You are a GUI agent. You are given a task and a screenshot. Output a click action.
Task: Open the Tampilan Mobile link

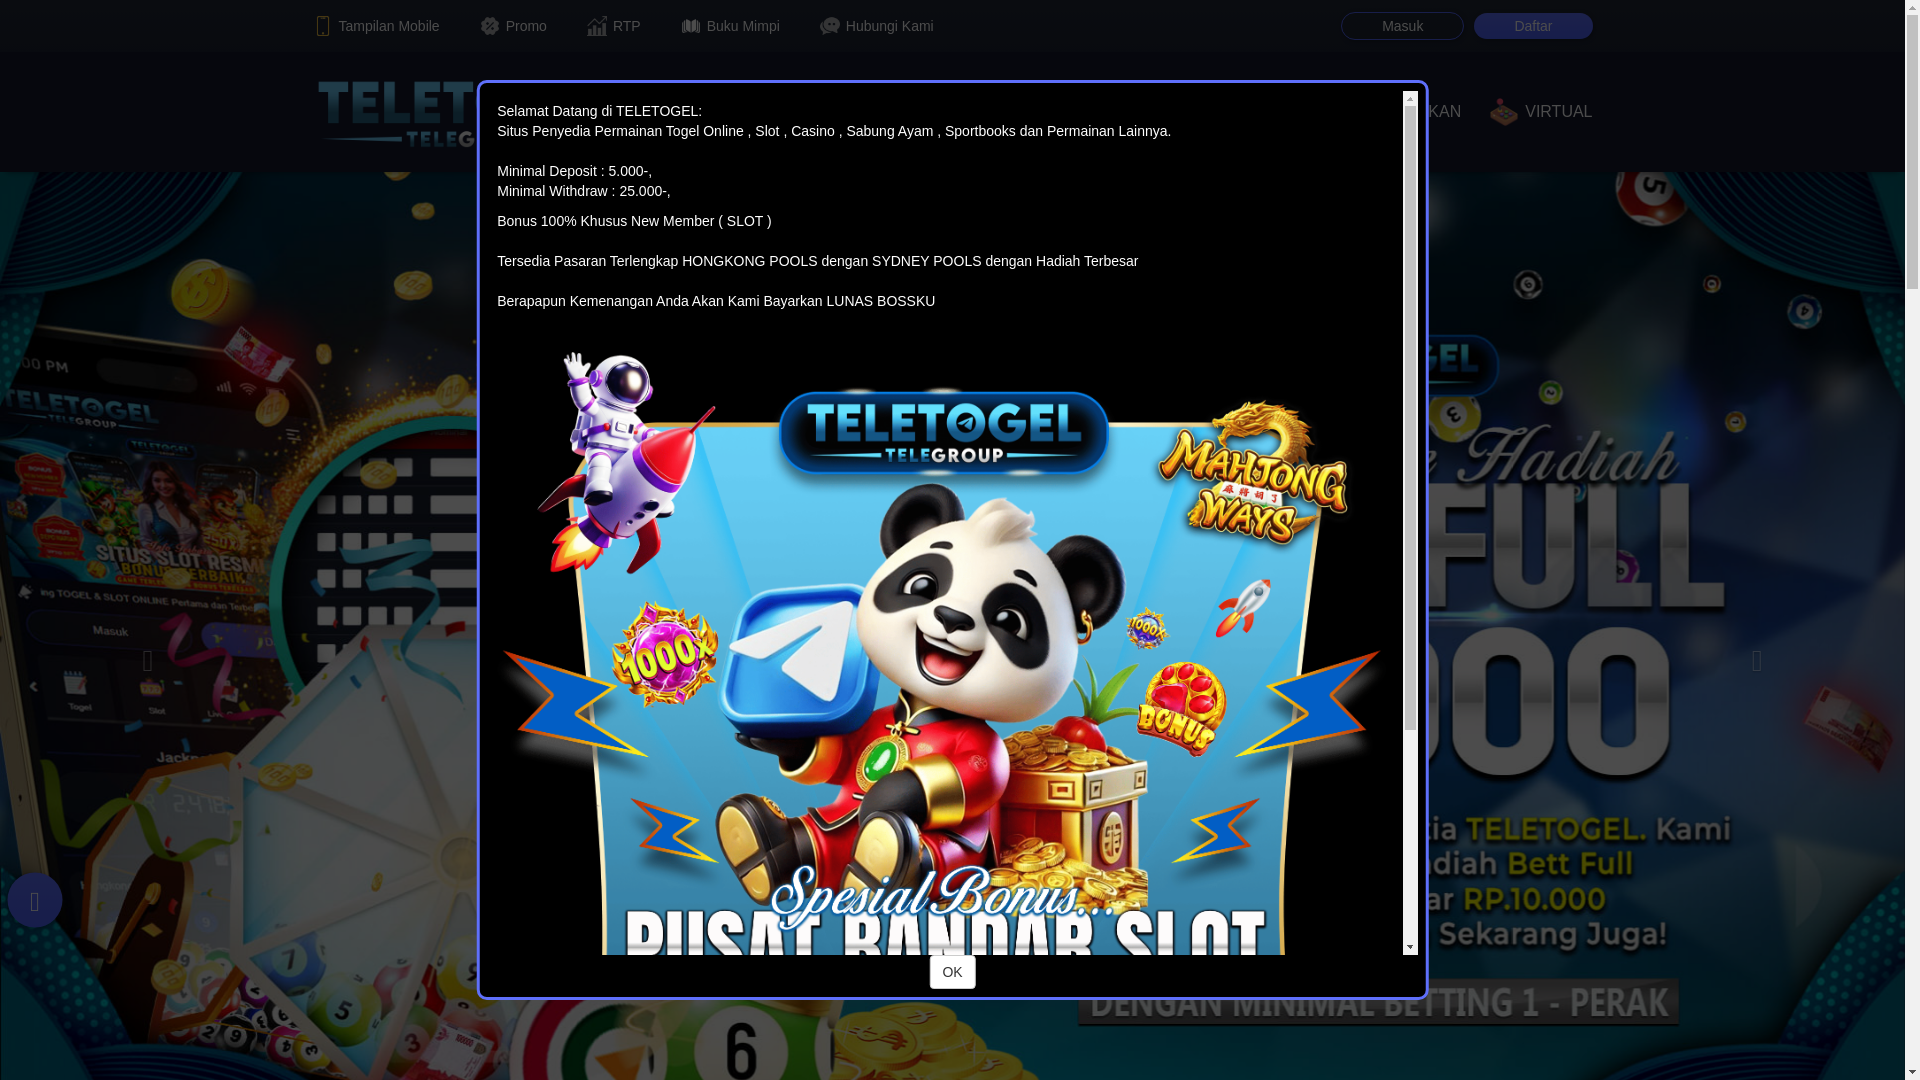coord(377,26)
